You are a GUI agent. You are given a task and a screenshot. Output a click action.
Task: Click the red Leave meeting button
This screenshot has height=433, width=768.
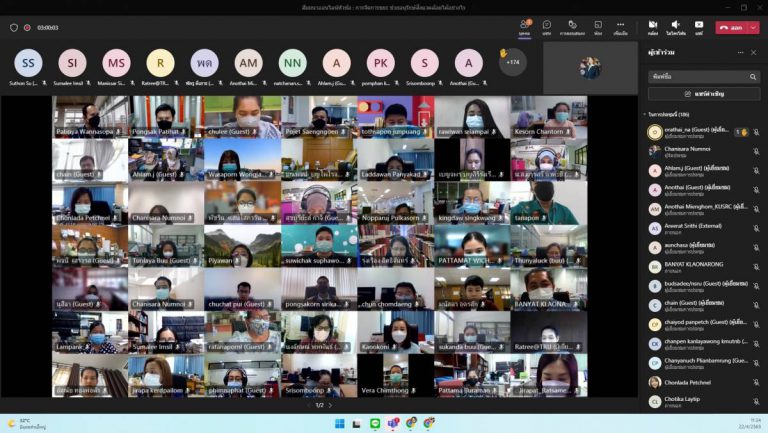732,27
